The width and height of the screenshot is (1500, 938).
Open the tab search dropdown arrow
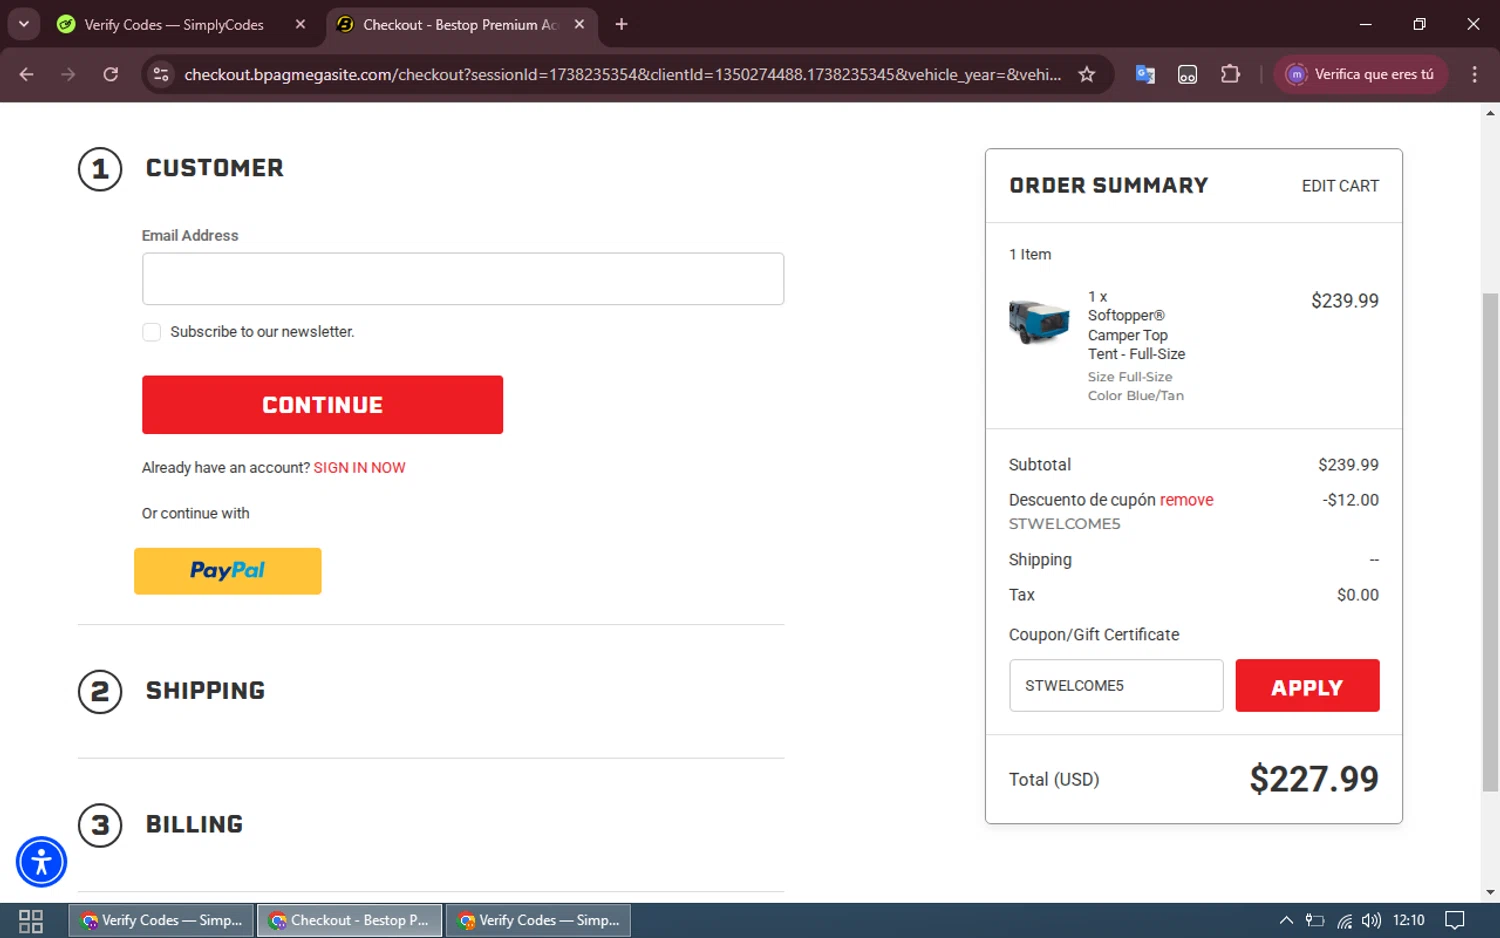(23, 24)
